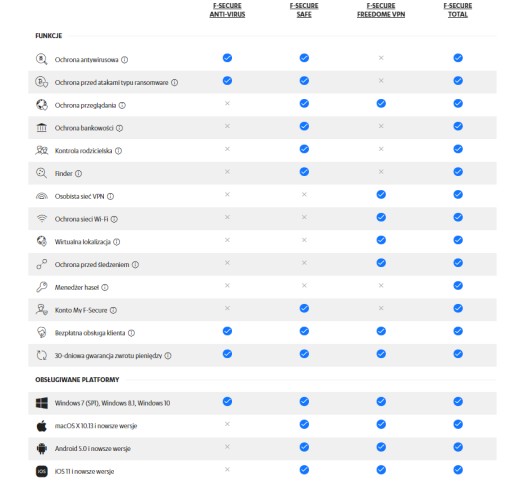Image resolution: width=512 pixels, height=483 pixels.
Task: Click info icon next to Ochrona antywirusowa
Action: pos(124,60)
